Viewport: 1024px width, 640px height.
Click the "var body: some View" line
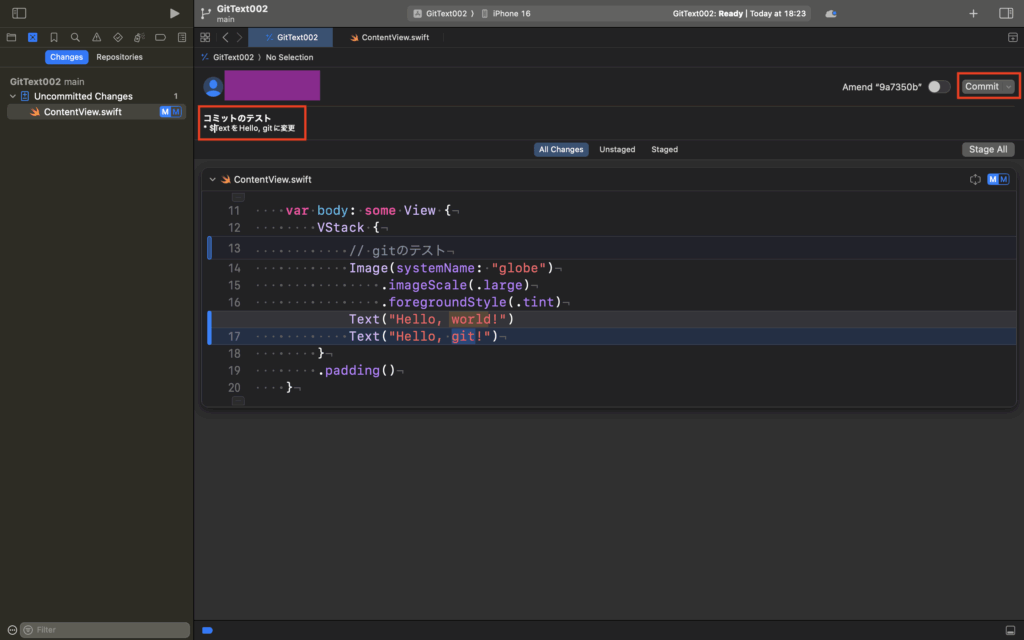368,211
